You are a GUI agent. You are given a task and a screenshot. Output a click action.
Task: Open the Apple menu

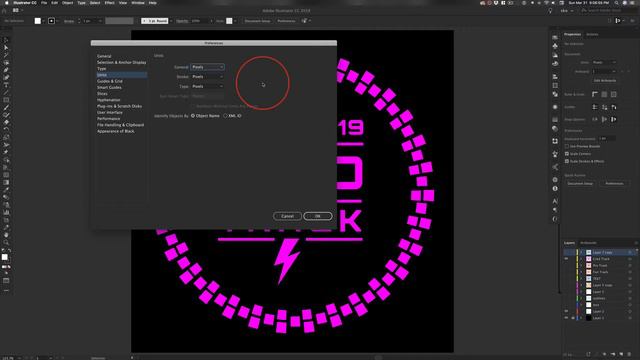tap(6, 3)
